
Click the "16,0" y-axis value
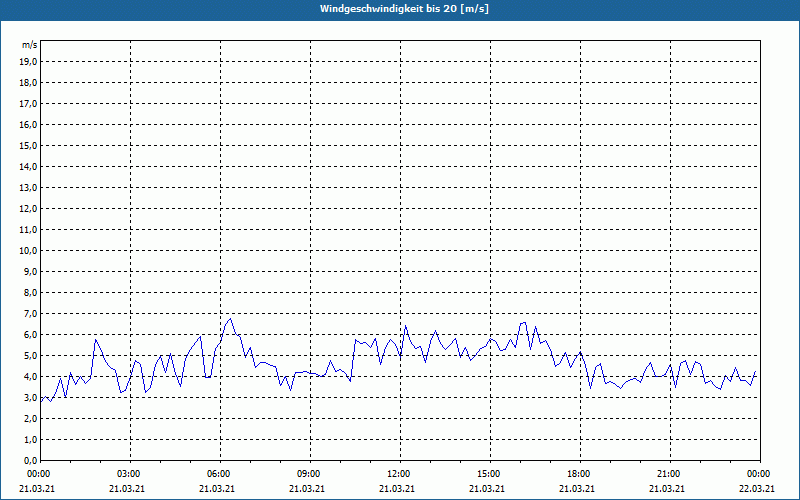pyautogui.click(x=28, y=124)
